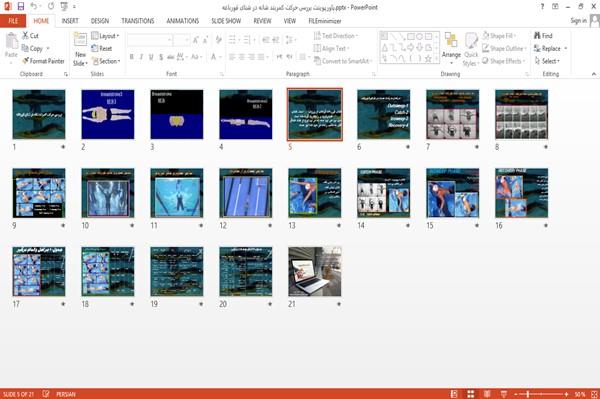The image size is (600, 399).
Task: Click the Reset slide icon
Action: (x=95, y=48)
